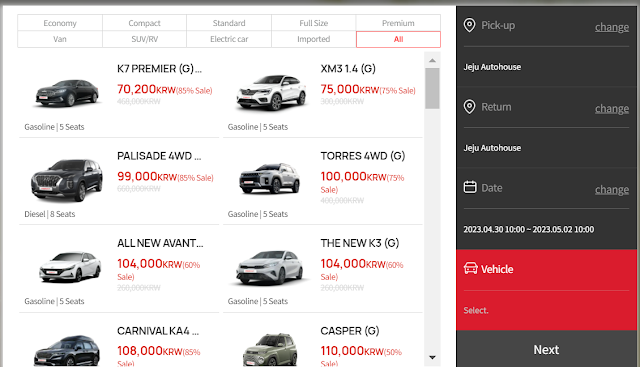Click the rental date range text
The width and height of the screenshot is (640, 367).
[x=529, y=229]
